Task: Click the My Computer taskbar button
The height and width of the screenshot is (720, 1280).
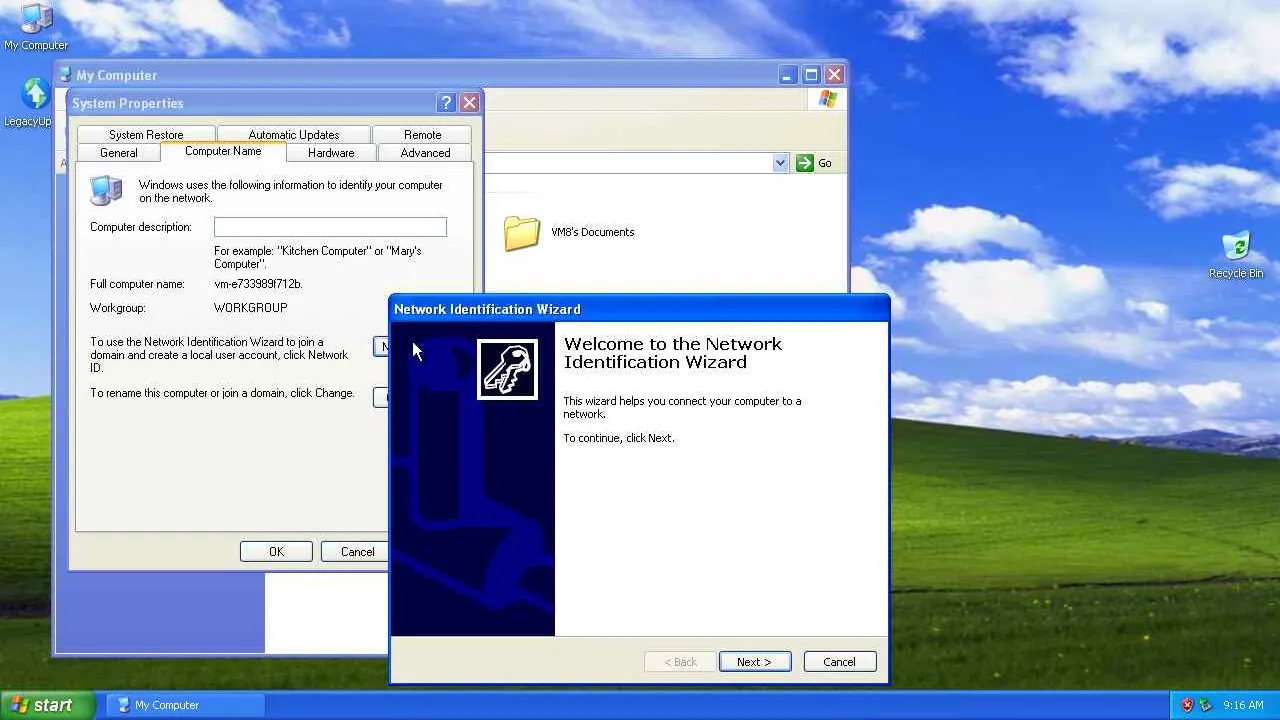Action: pyautogui.click(x=185, y=705)
